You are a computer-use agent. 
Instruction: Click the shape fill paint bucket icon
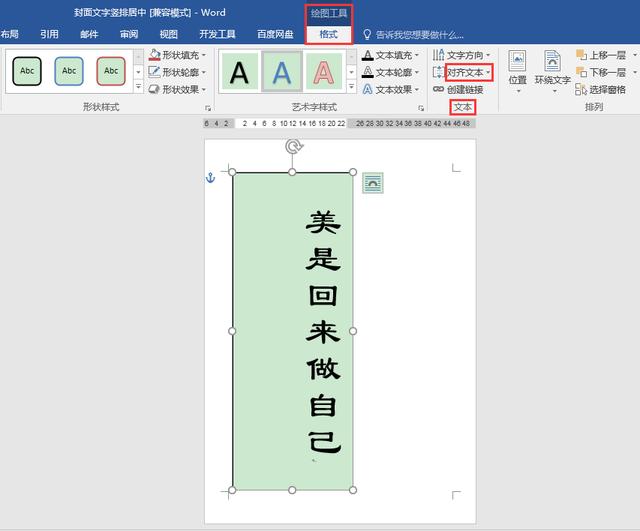click(154, 55)
